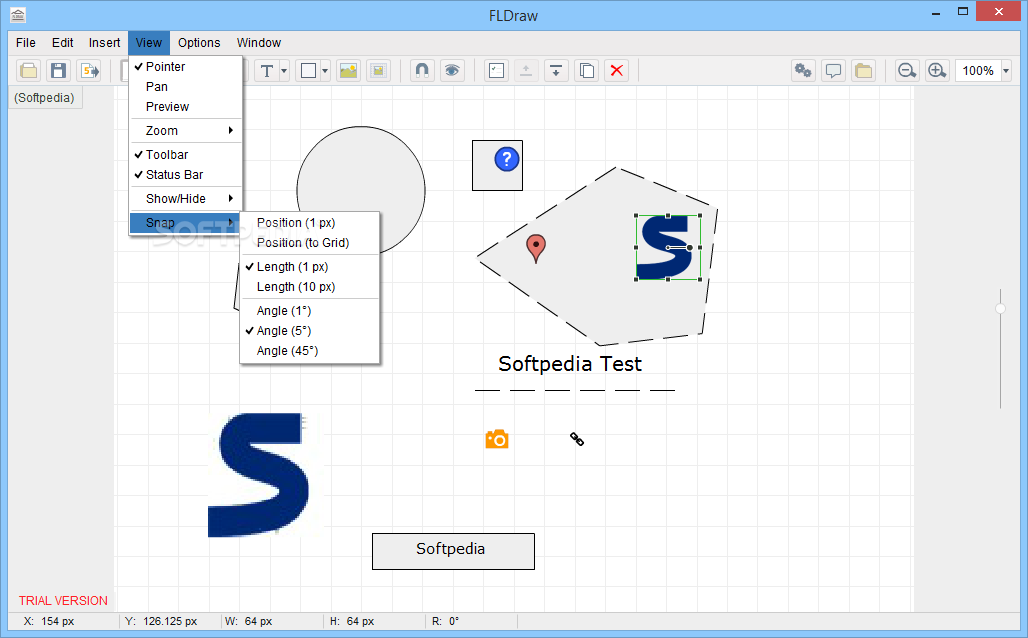Click the red X delete icon
1028x638 pixels.
tap(616, 70)
